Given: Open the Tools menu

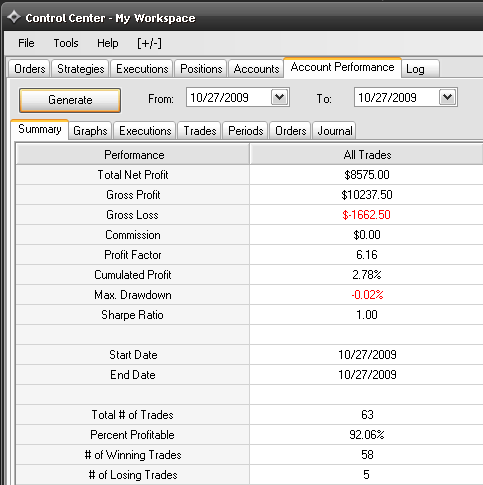Looking at the screenshot, I should (x=66, y=43).
